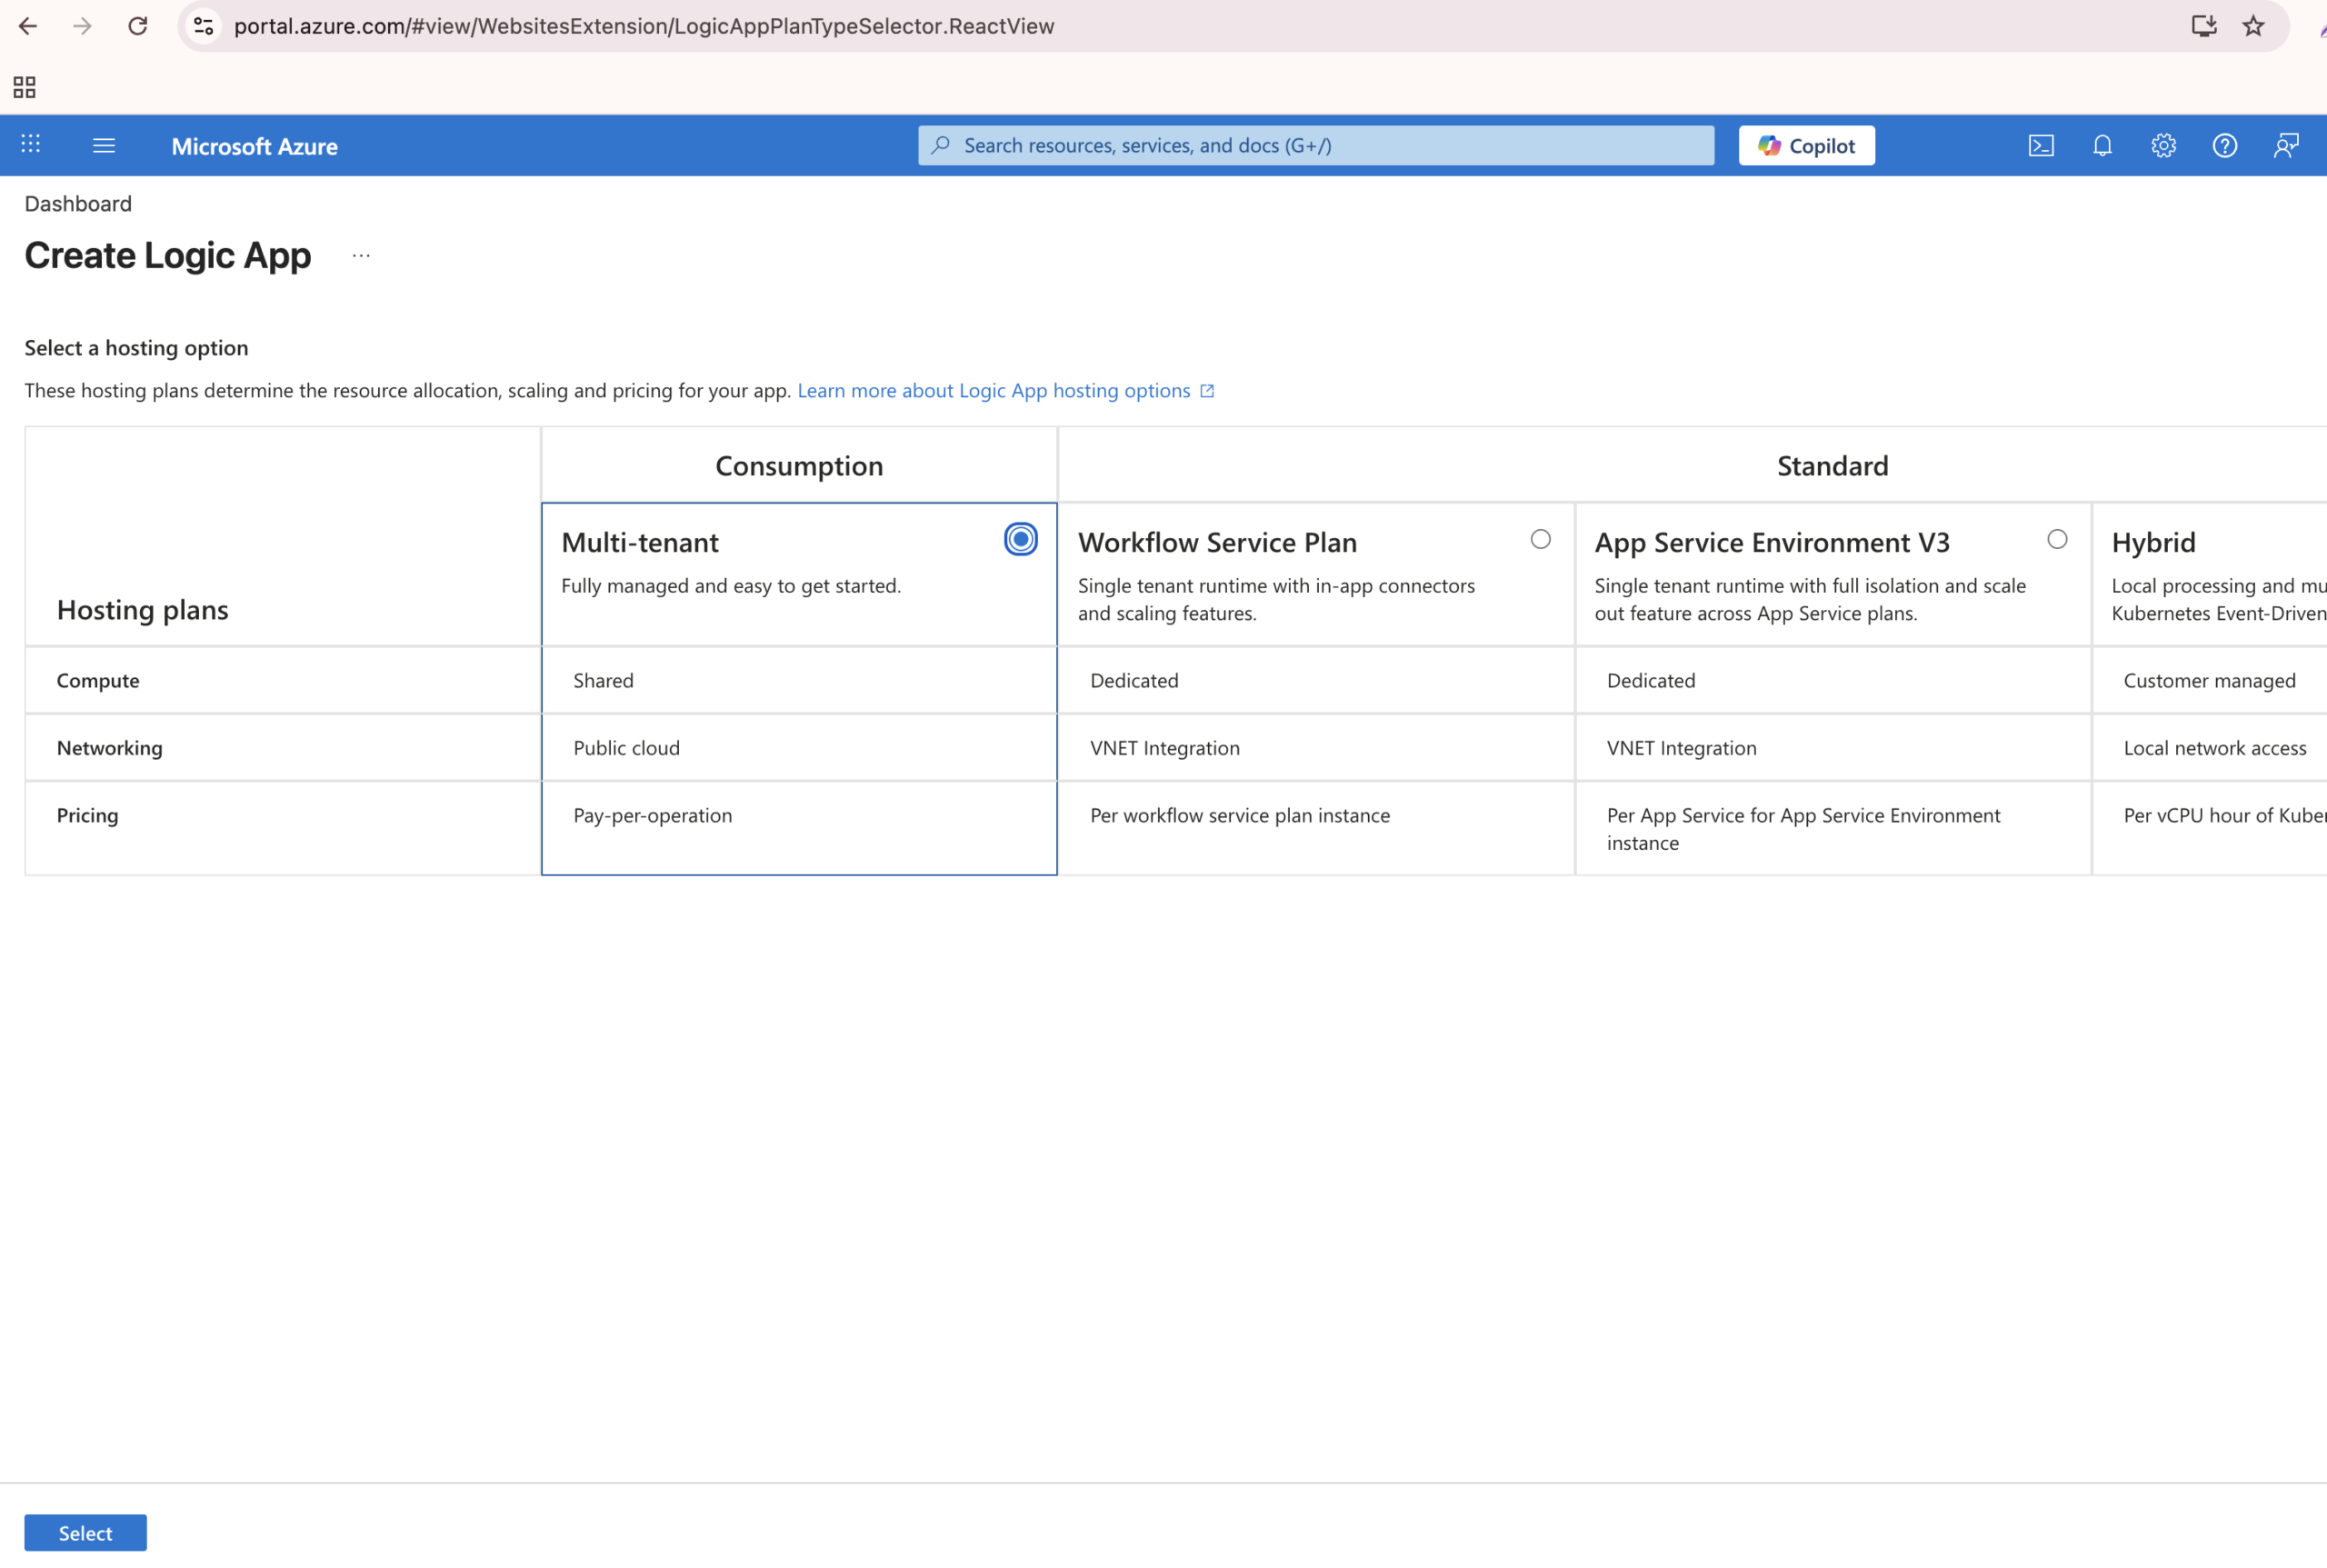Click the Copilot button
Screen dimensions: 2327x1568
tap(1806, 146)
